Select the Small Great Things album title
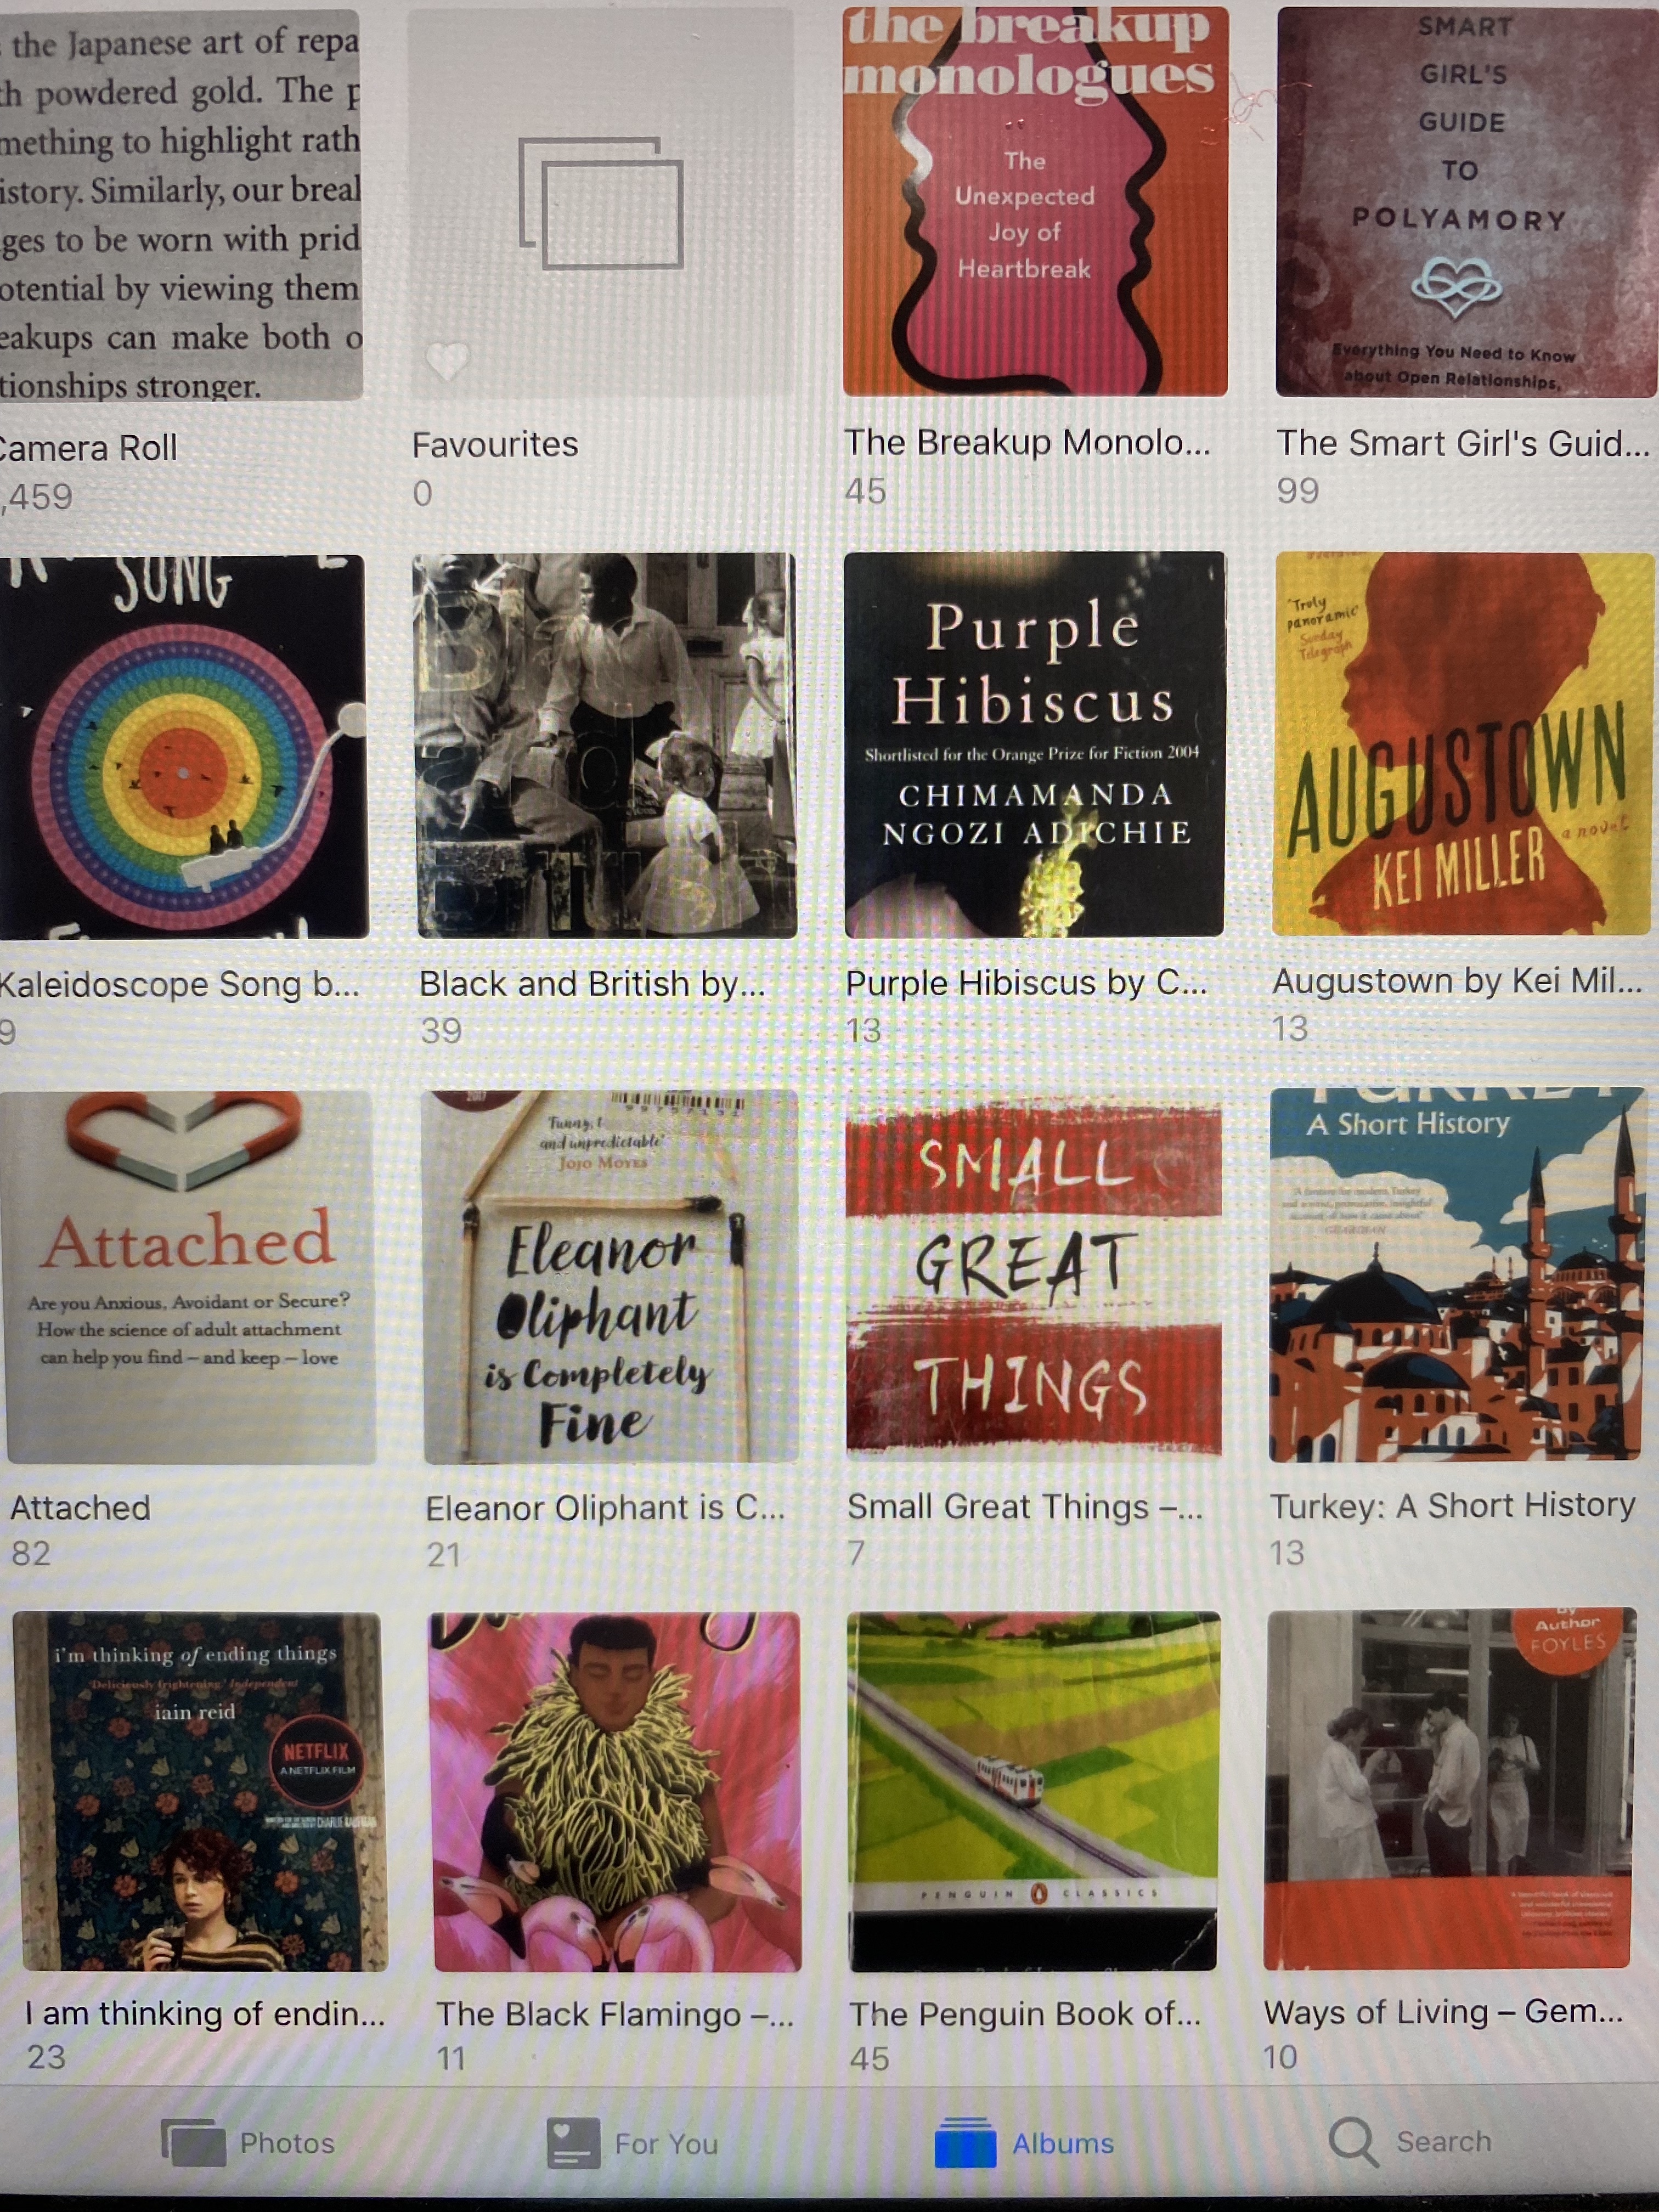The height and width of the screenshot is (2212, 1659). click(1024, 1506)
